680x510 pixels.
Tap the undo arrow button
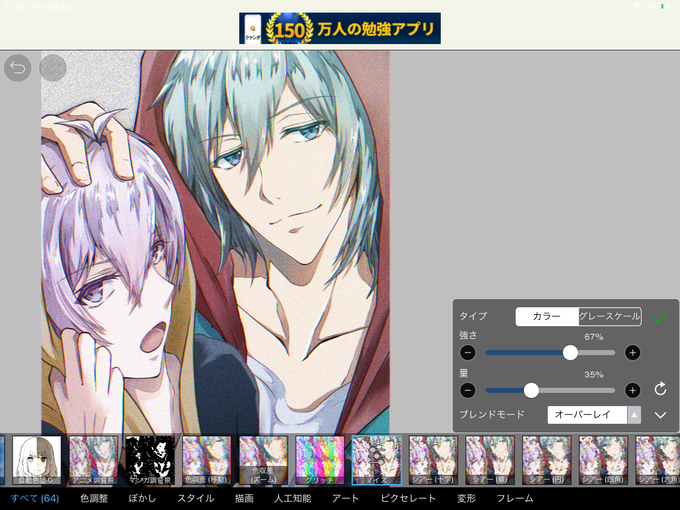tap(18, 68)
